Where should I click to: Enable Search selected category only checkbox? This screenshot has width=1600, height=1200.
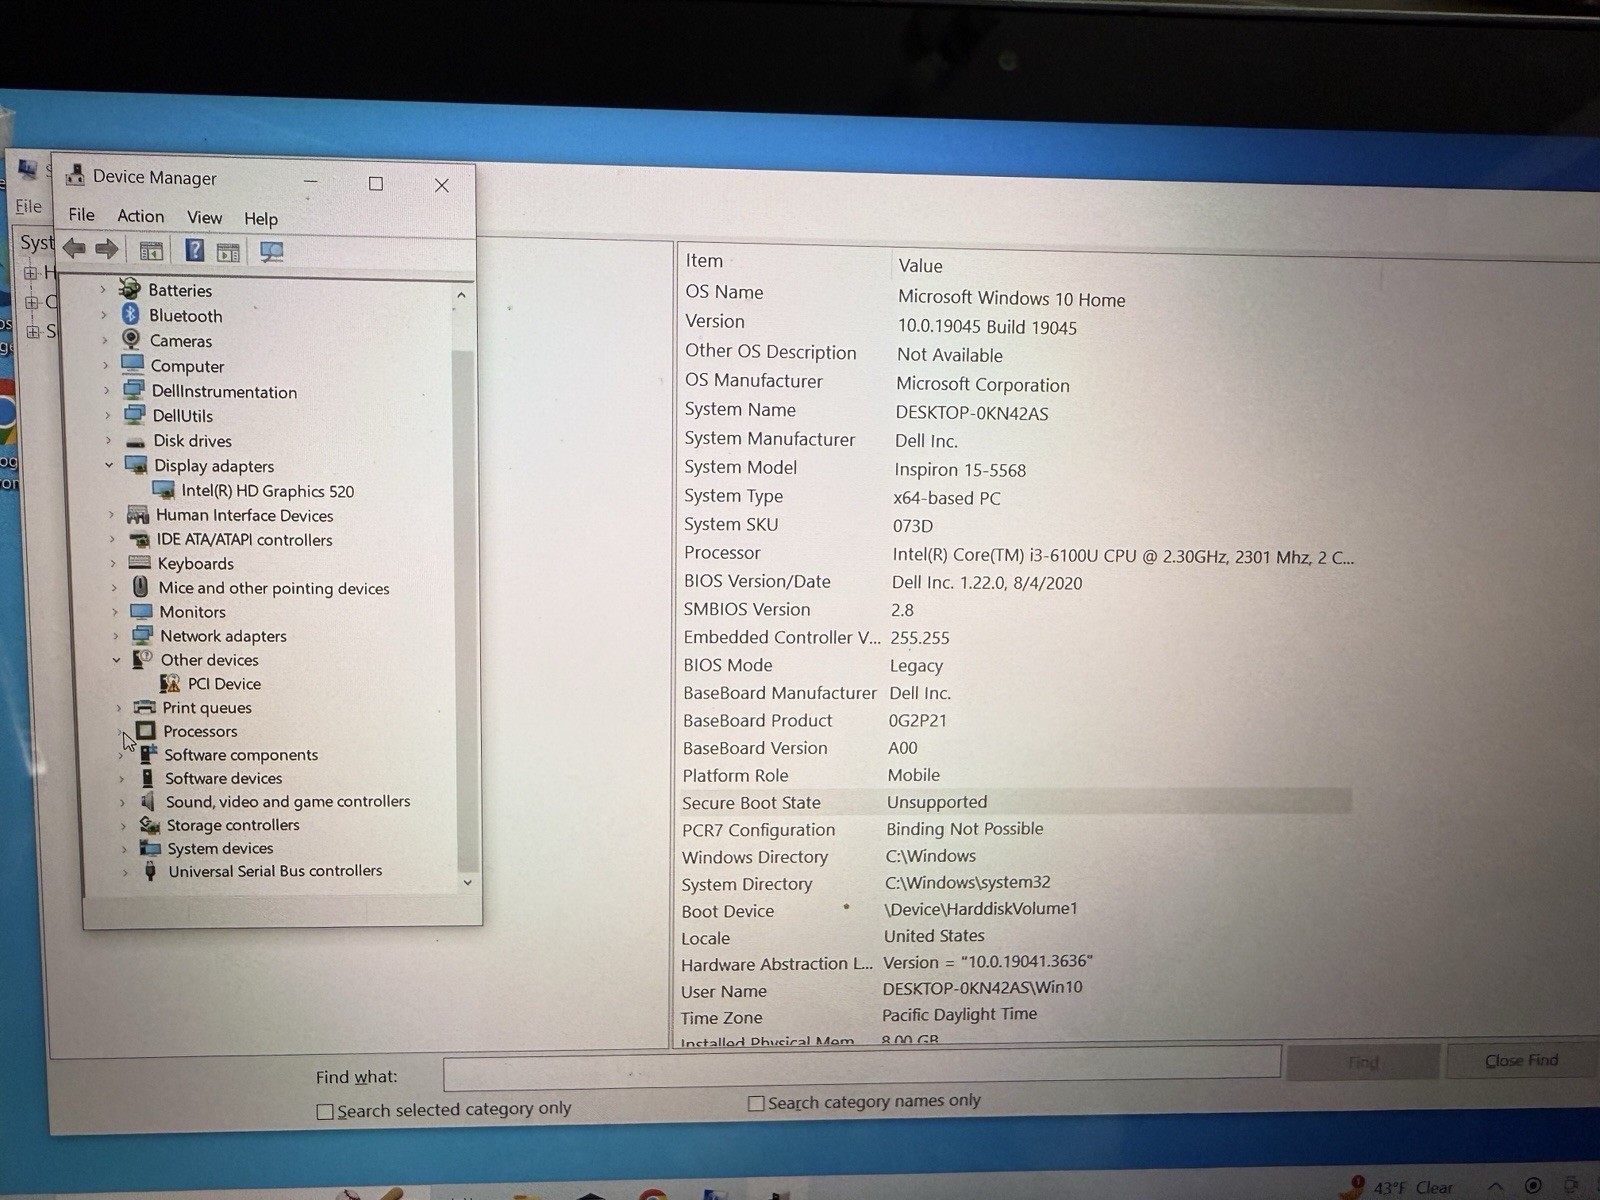pyautogui.click(x=325, y=1111)
